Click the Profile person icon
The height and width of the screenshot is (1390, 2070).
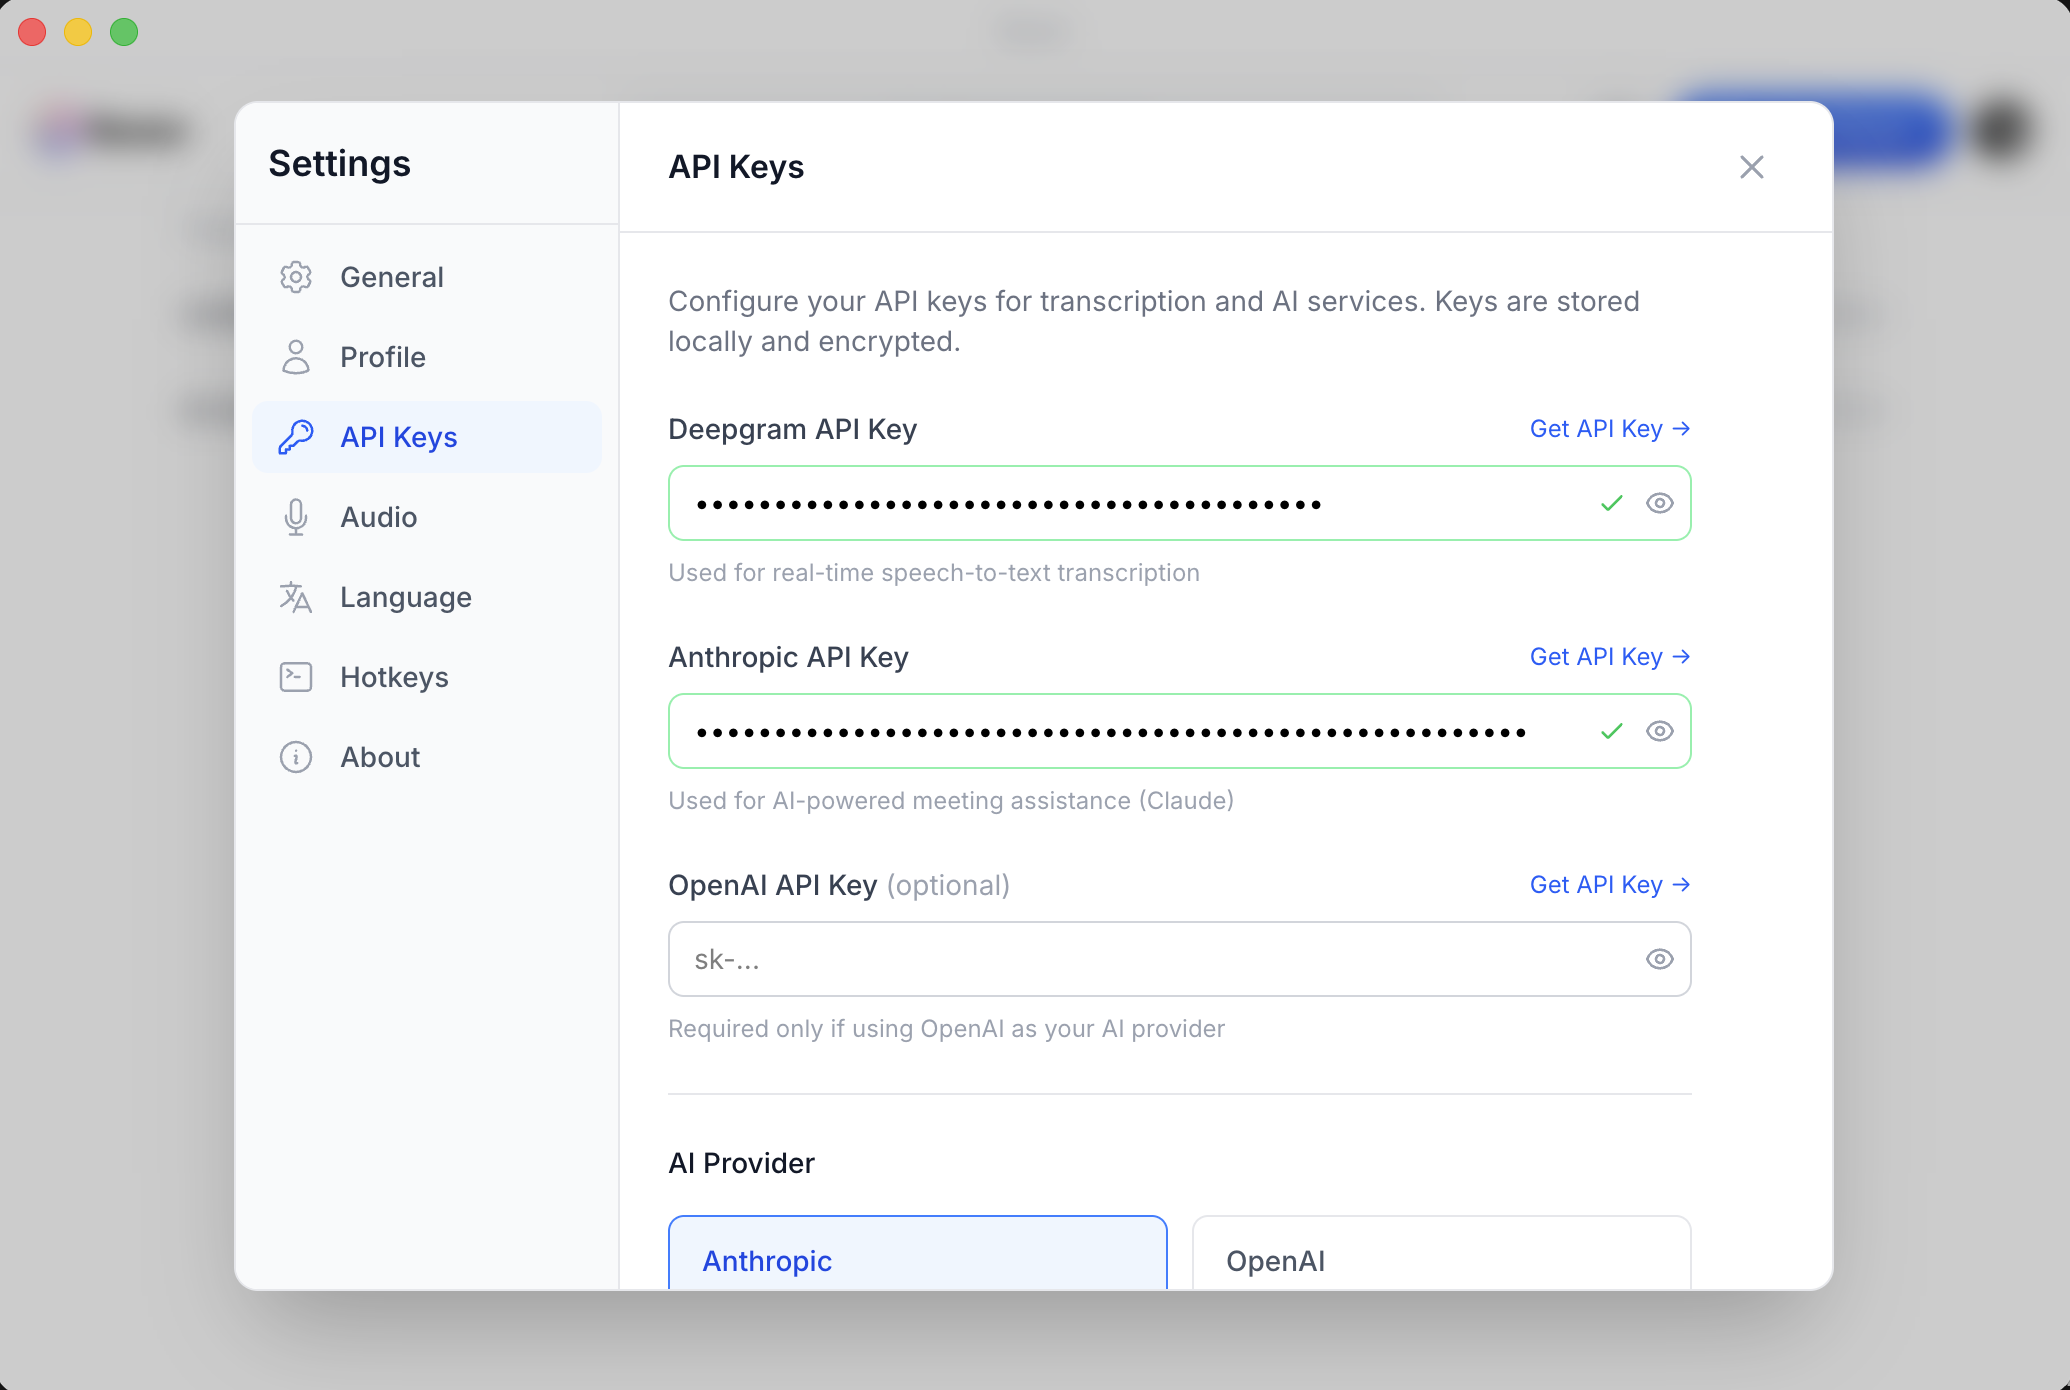pos(296,357)
